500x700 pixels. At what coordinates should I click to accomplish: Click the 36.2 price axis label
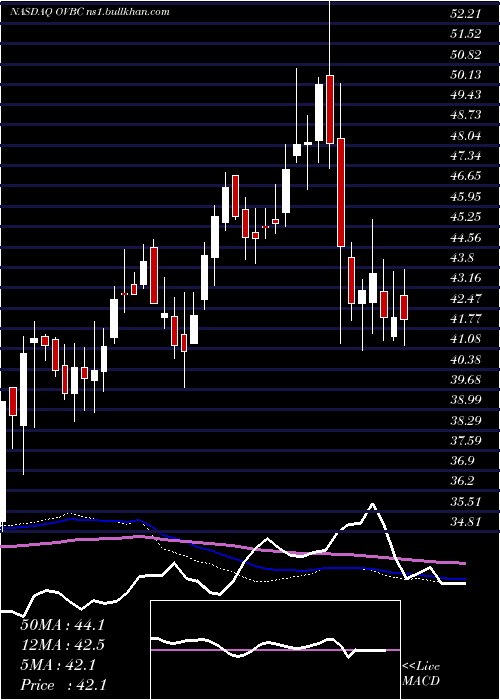click(x=462, y=481)
